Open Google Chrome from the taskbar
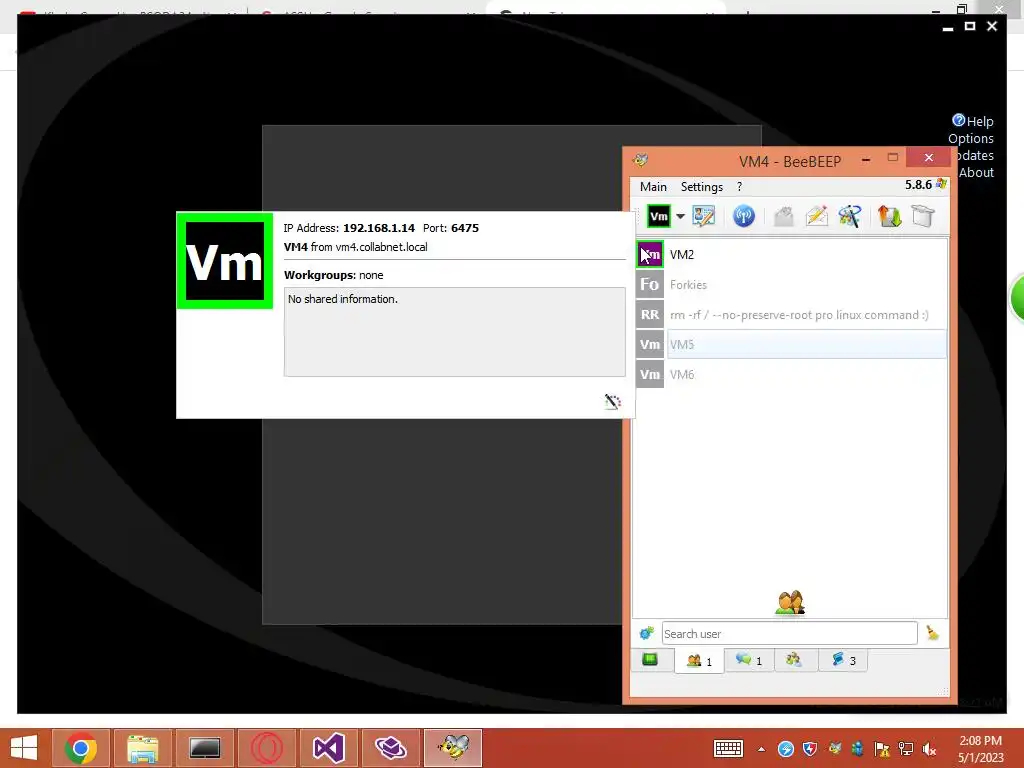This screenshot has height=768, width=1024. point(81,748)
